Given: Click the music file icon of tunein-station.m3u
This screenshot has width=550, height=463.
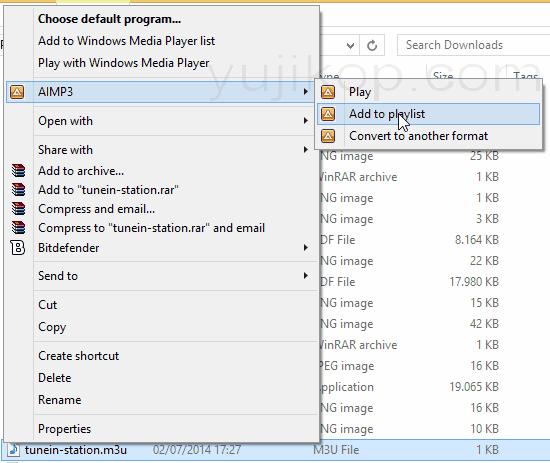Looking at the screenshot, I should click(13, 450).
